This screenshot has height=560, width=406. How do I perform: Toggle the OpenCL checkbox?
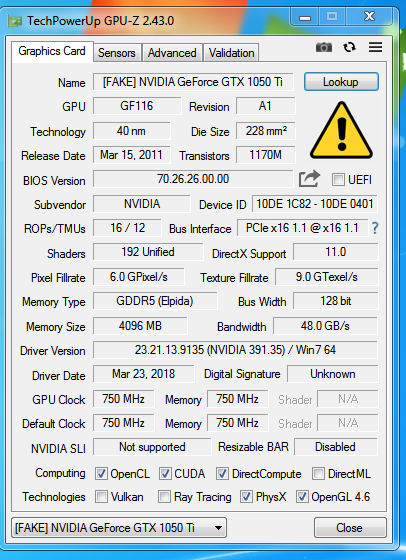point(101,474)
